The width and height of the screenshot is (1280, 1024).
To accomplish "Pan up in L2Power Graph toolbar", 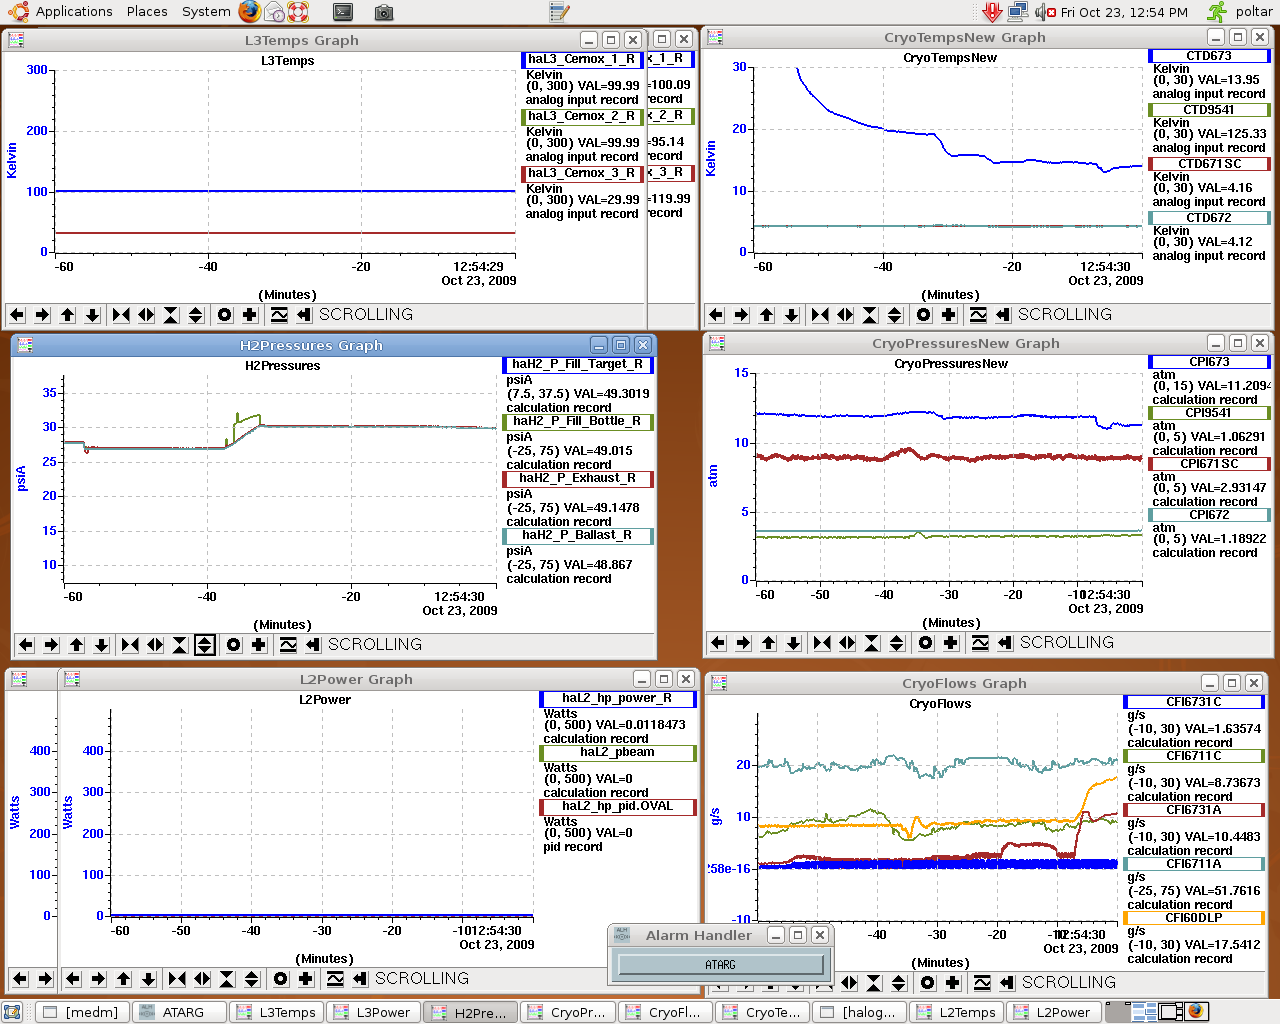I will point(123,979).
